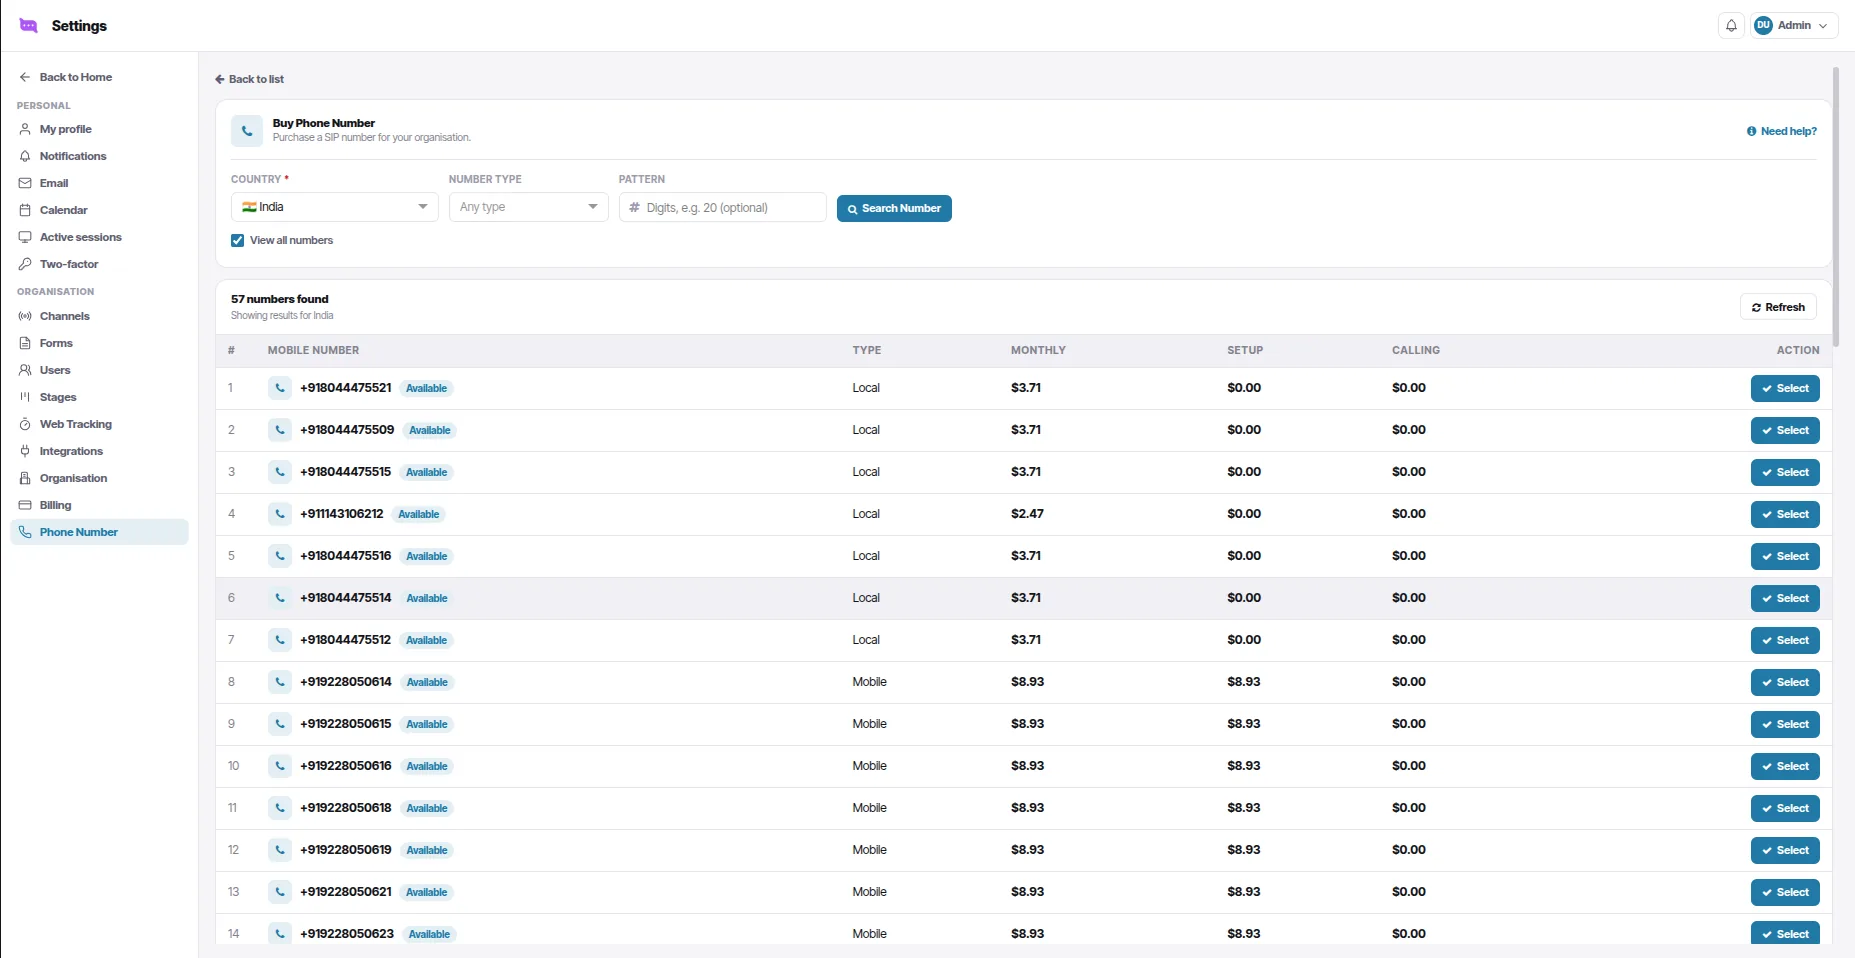1855x958 pixels.
Task: Click number text +919228050623
Action: click(347, 934)
